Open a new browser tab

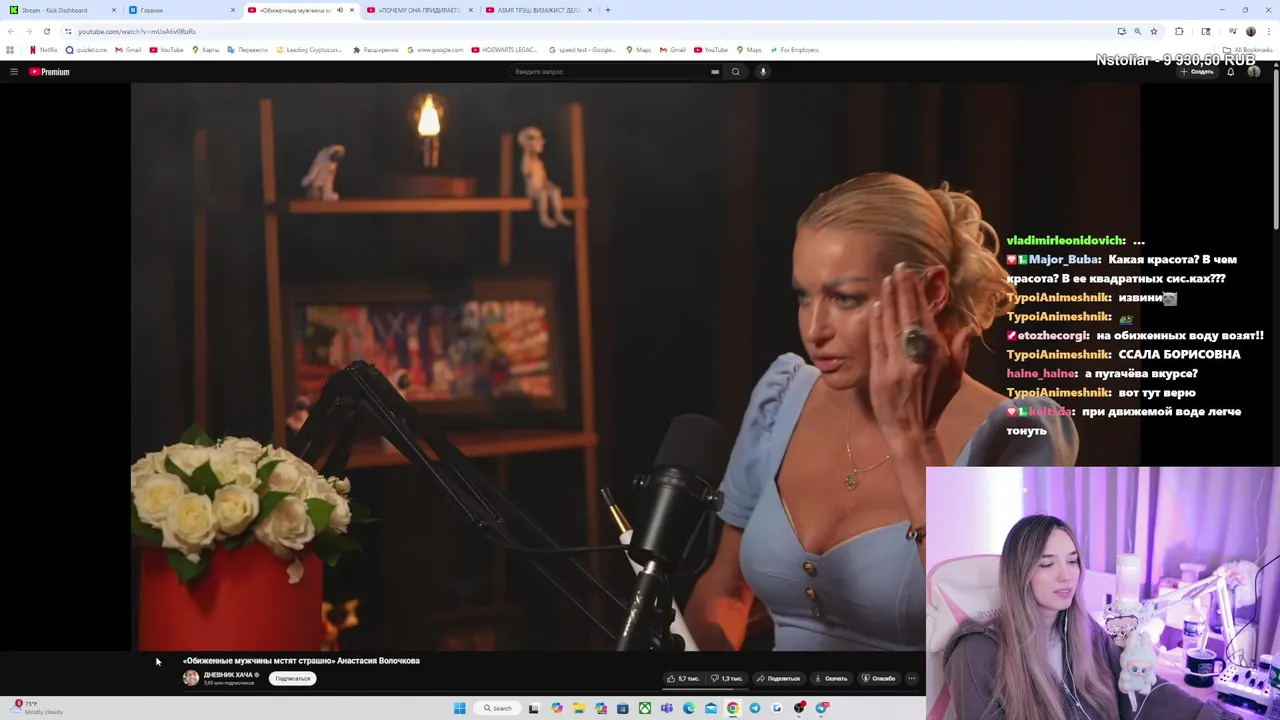(608, 10)
